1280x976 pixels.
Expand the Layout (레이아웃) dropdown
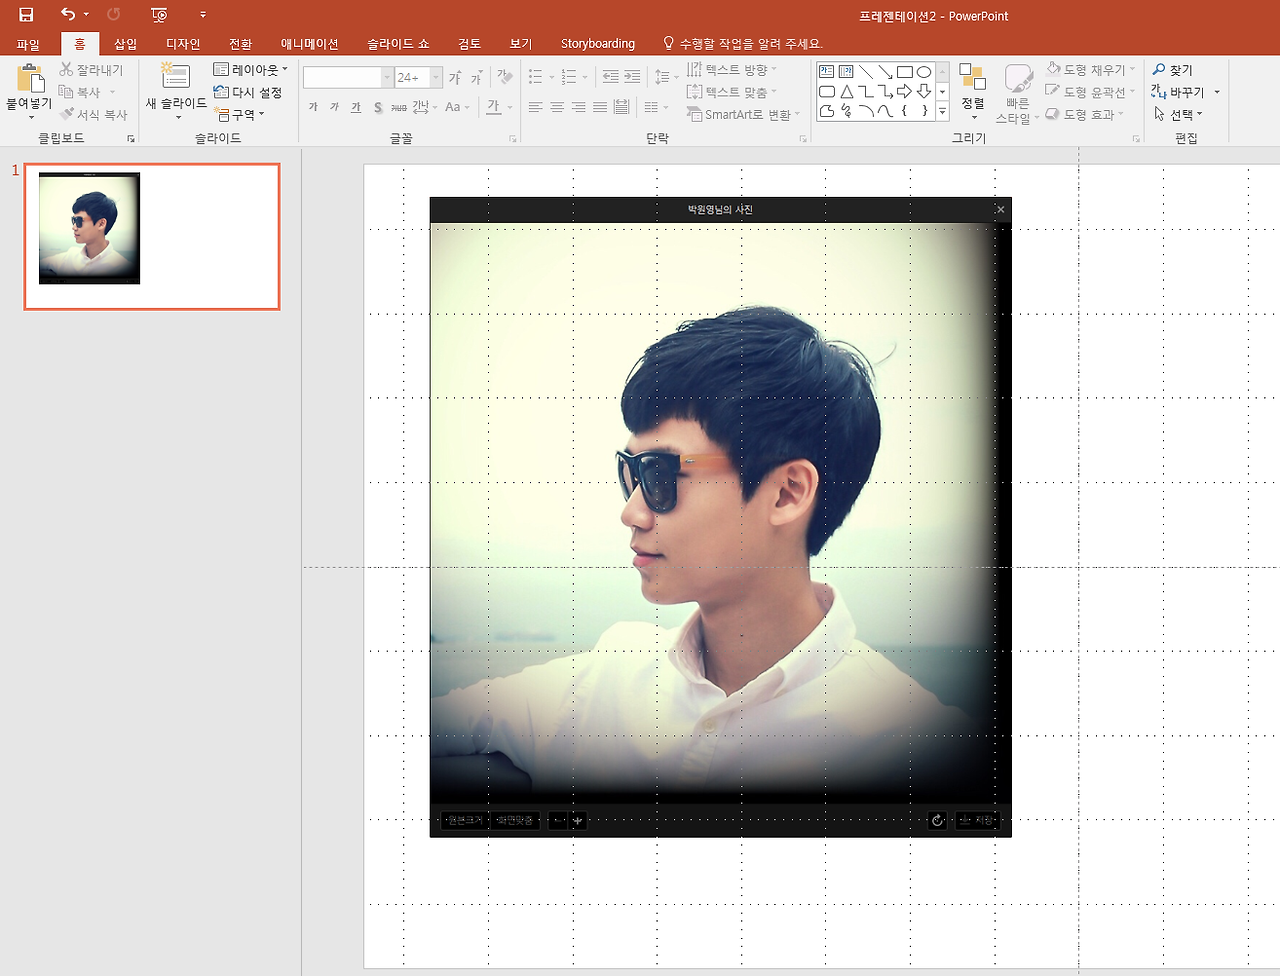pyautogui.click(x=250, y=70)
